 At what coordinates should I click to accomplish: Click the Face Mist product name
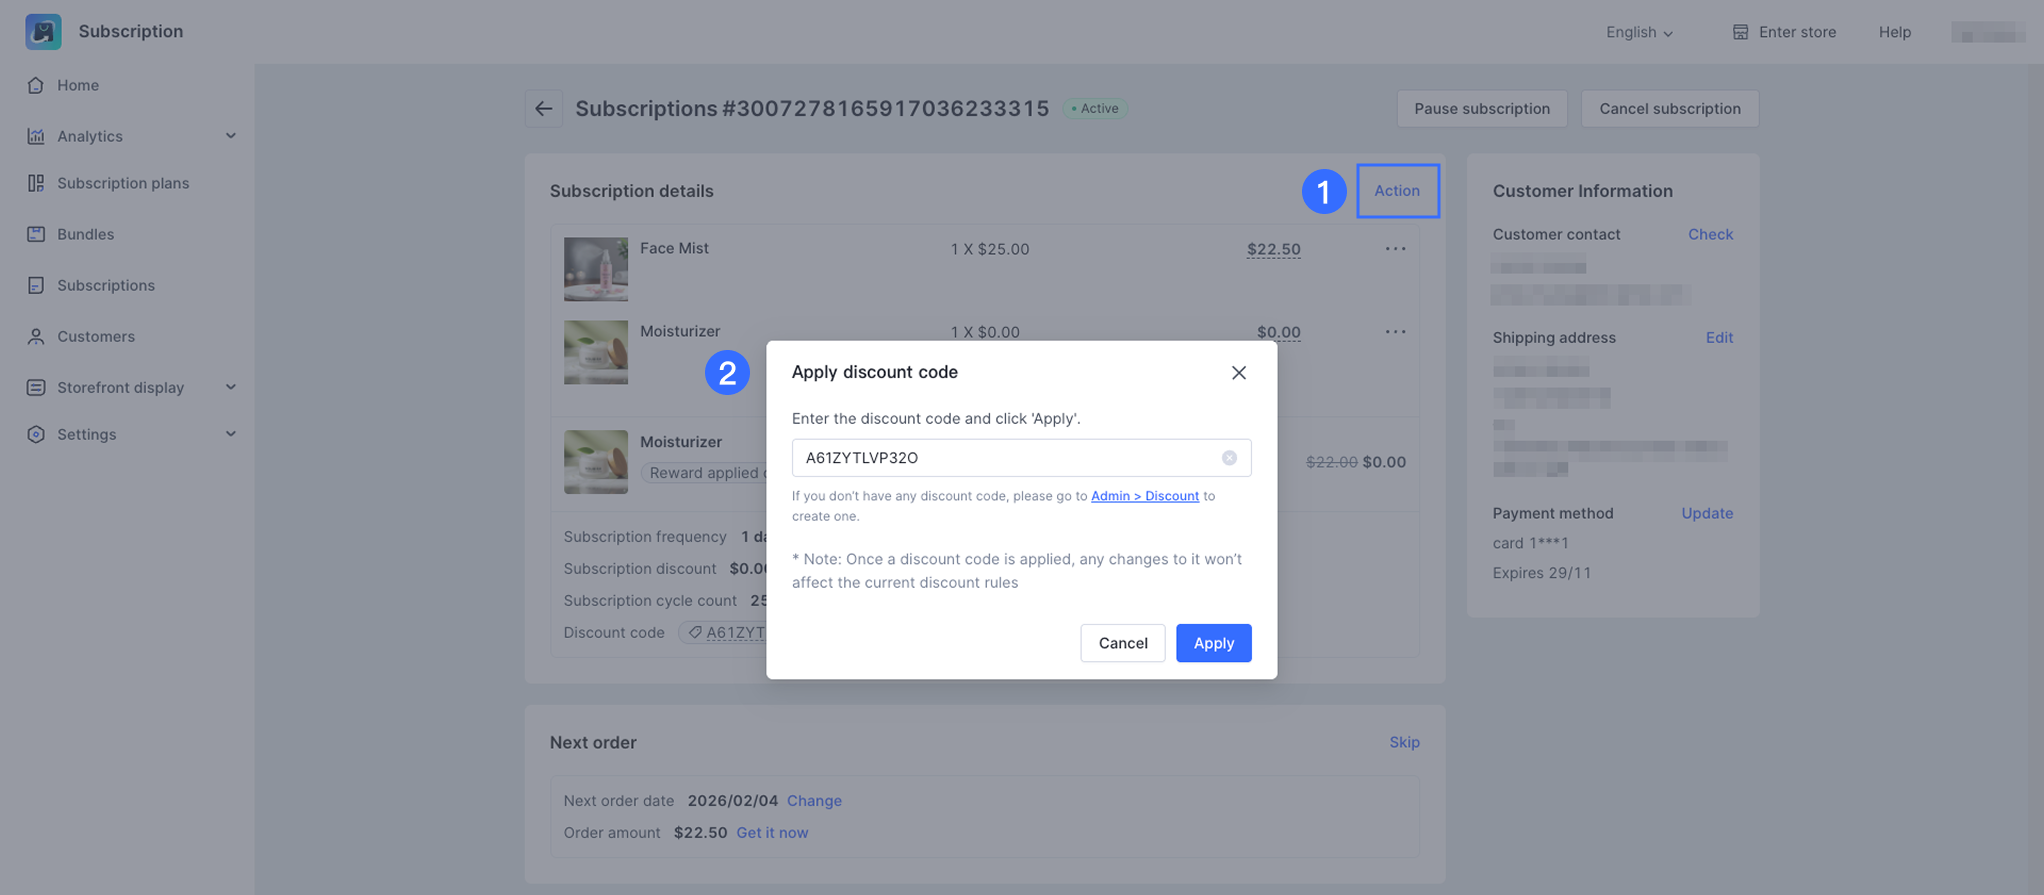pyautogui.click(x=674, y=248)
